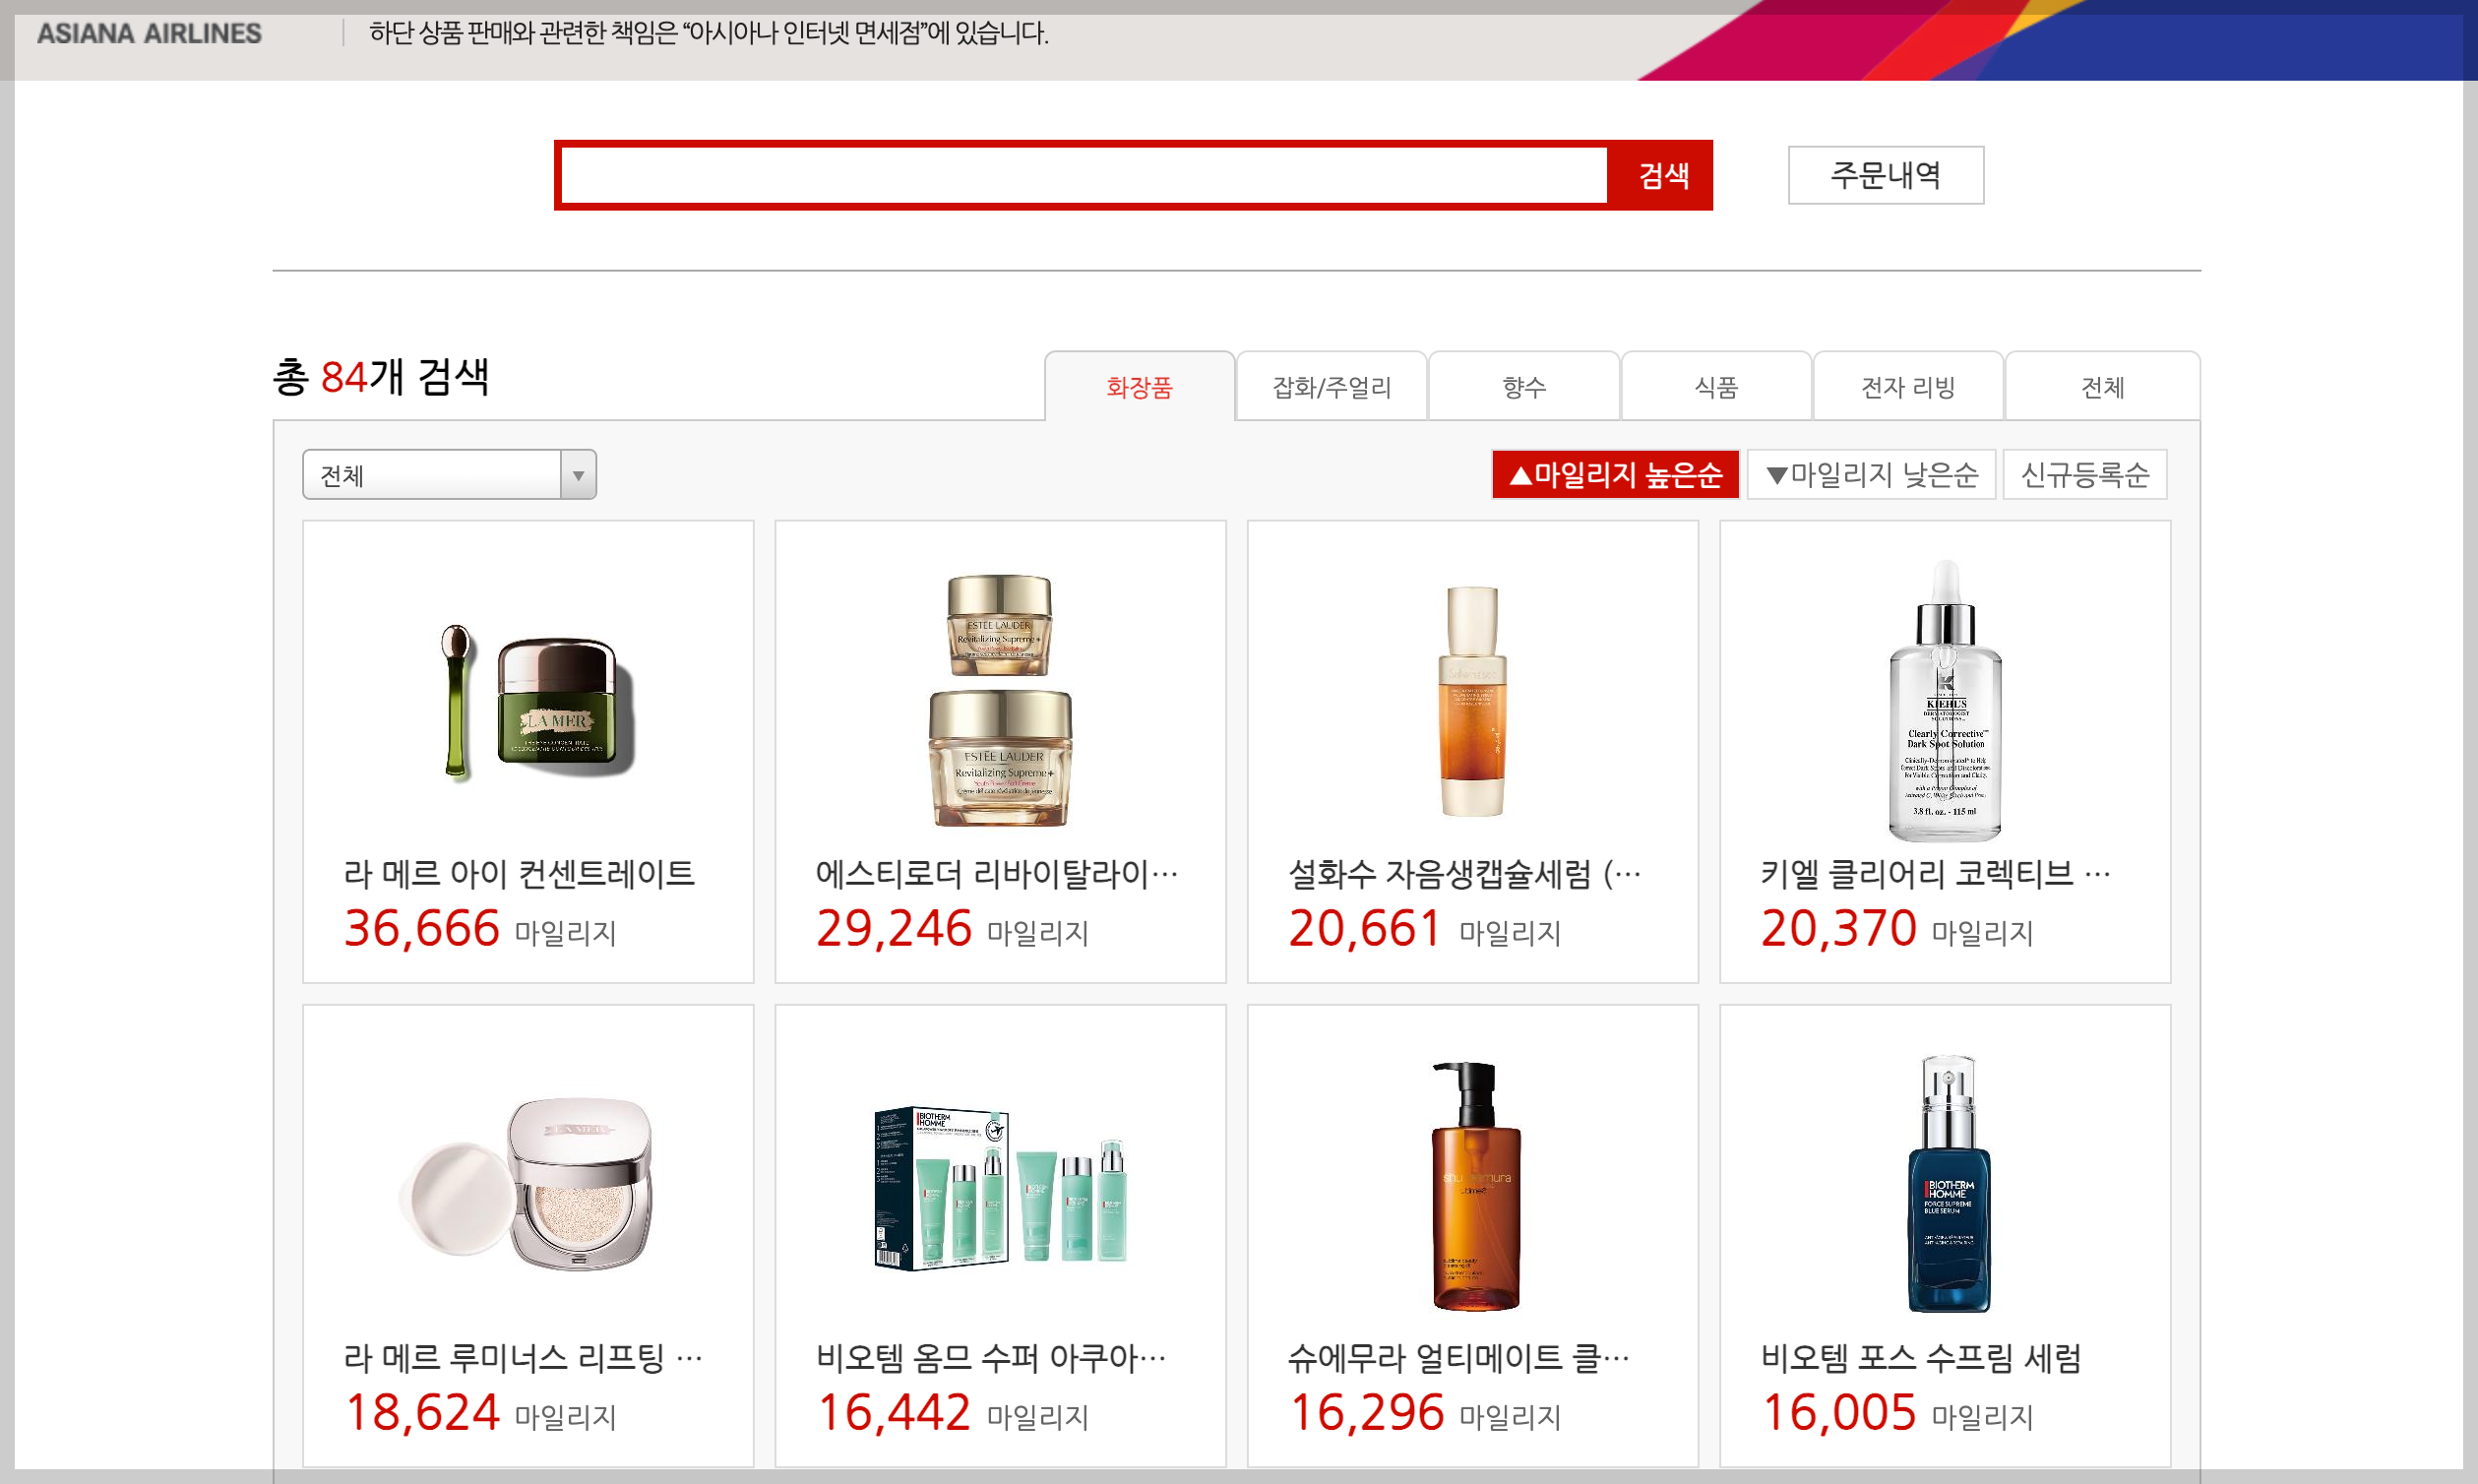Sort by 마일리지 낮은순

(1870, 474)
